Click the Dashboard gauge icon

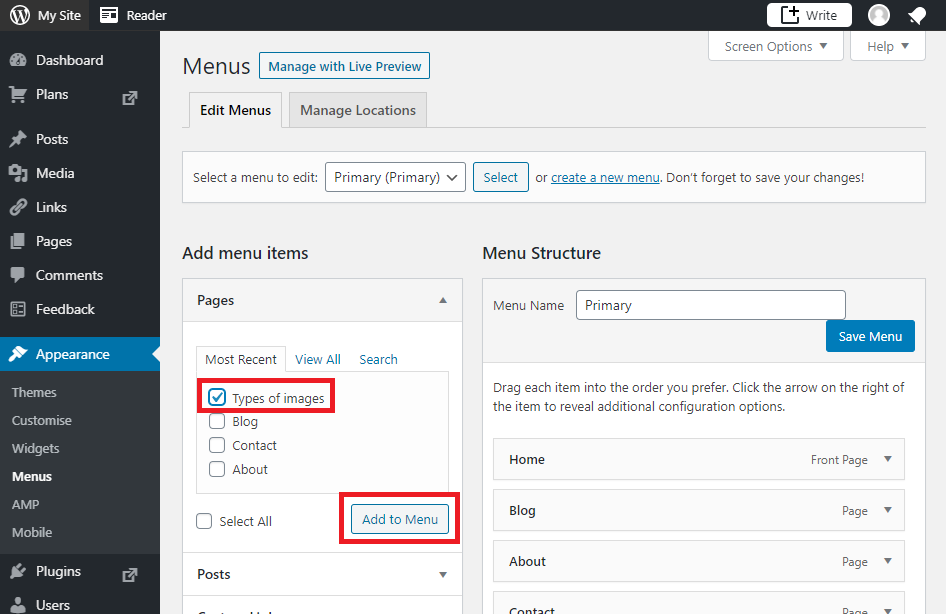pyautogui.click(x=18, y=60)
